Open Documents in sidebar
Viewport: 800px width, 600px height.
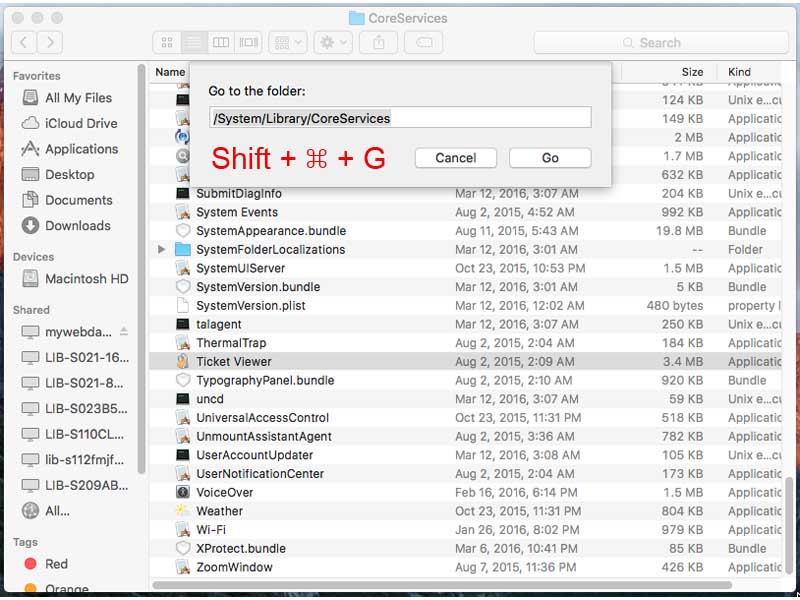click(x=67, y=199)
